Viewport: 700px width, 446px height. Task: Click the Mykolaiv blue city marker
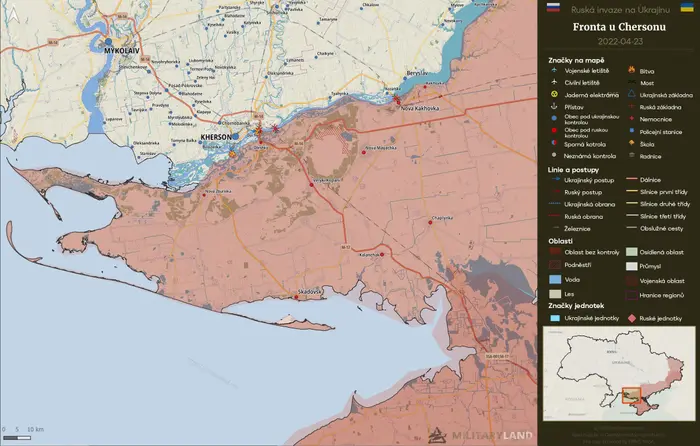coord(108,42)
